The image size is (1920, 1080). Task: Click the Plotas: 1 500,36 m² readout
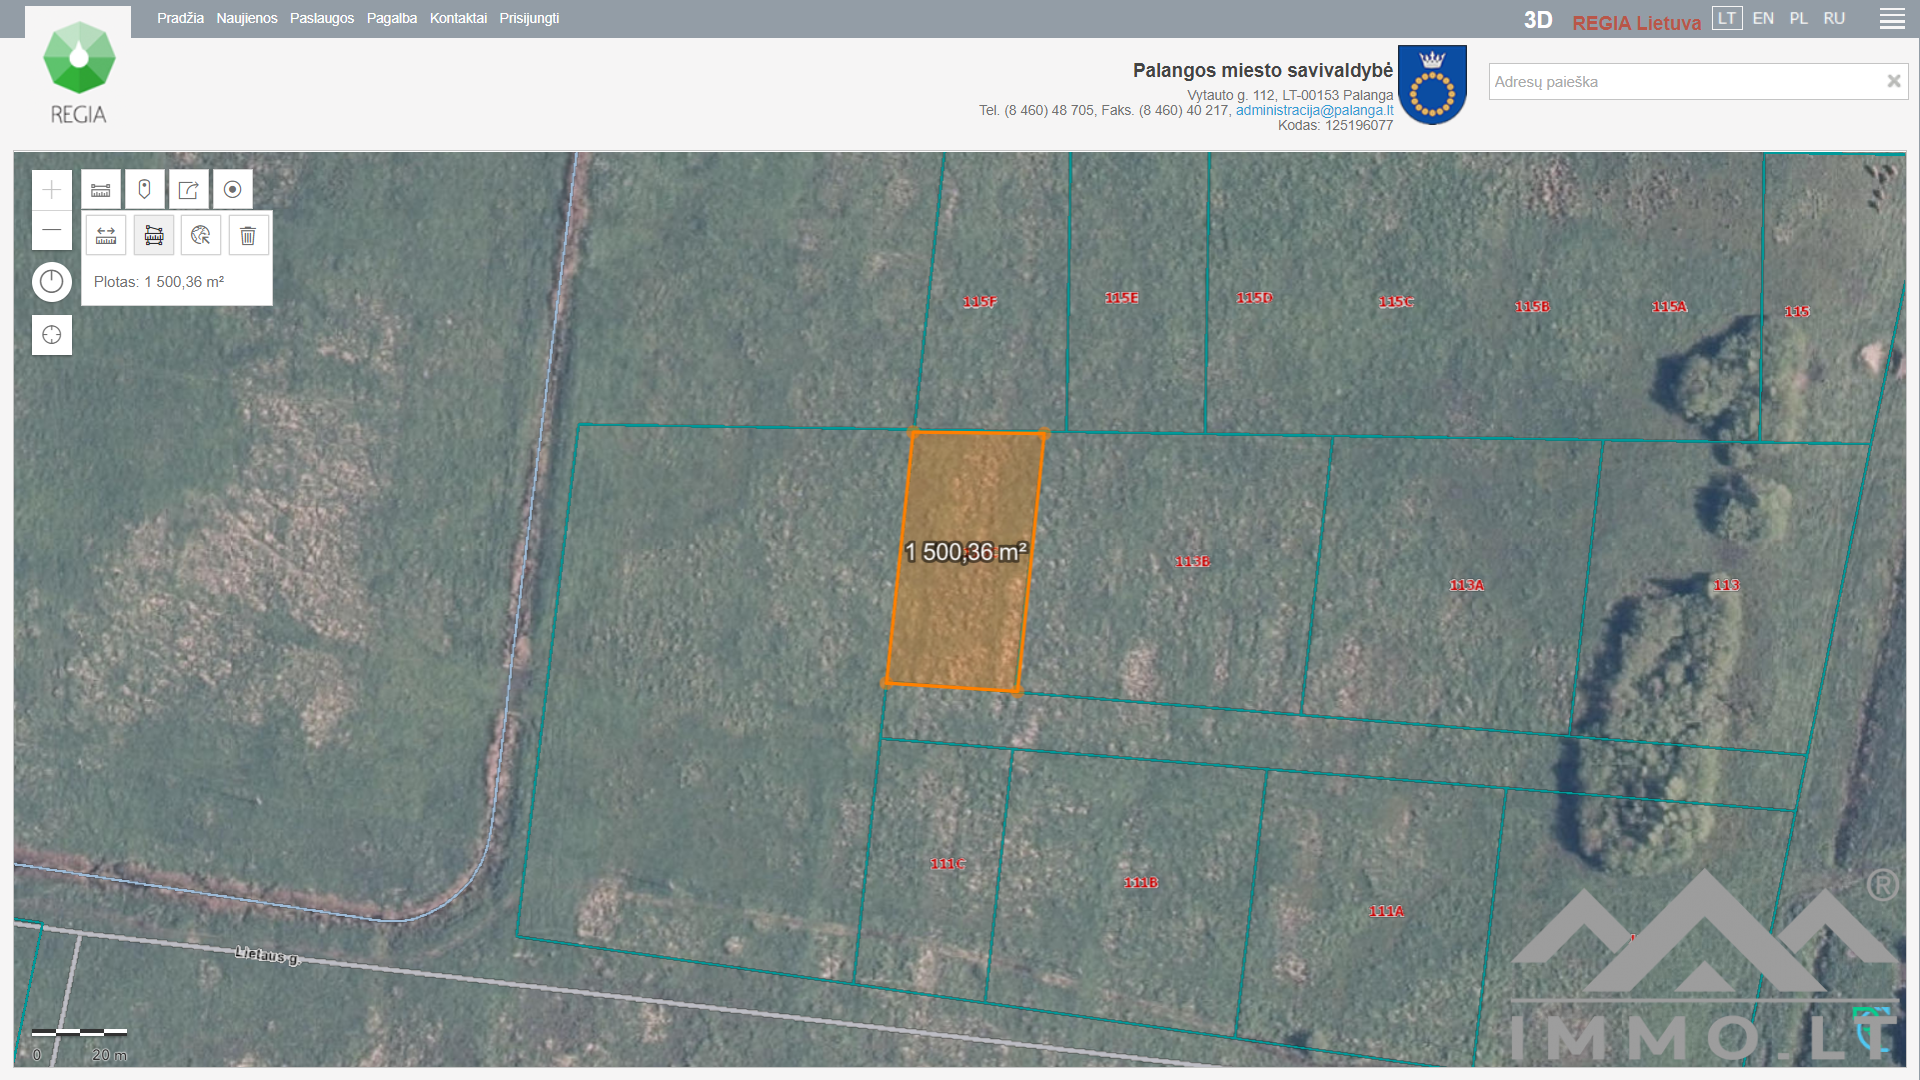(x=159, y=282)
